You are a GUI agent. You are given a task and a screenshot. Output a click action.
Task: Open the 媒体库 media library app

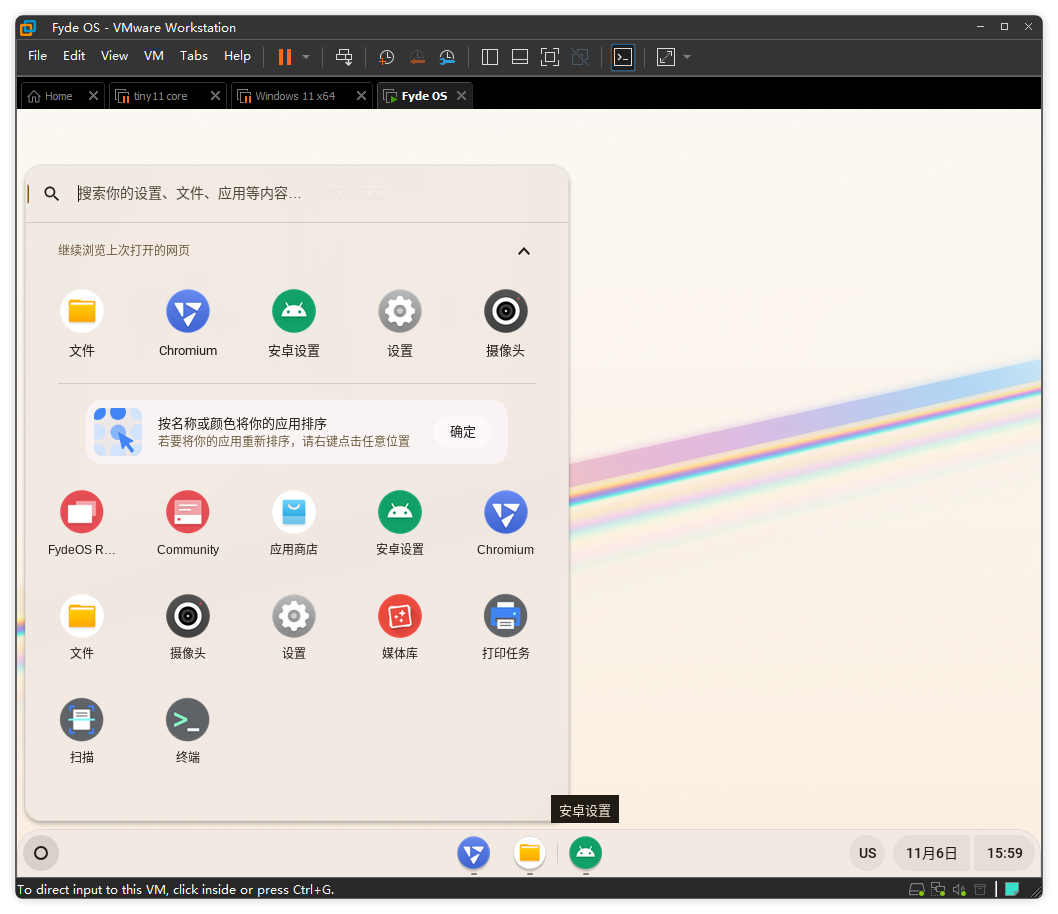(x=400, y=617)
